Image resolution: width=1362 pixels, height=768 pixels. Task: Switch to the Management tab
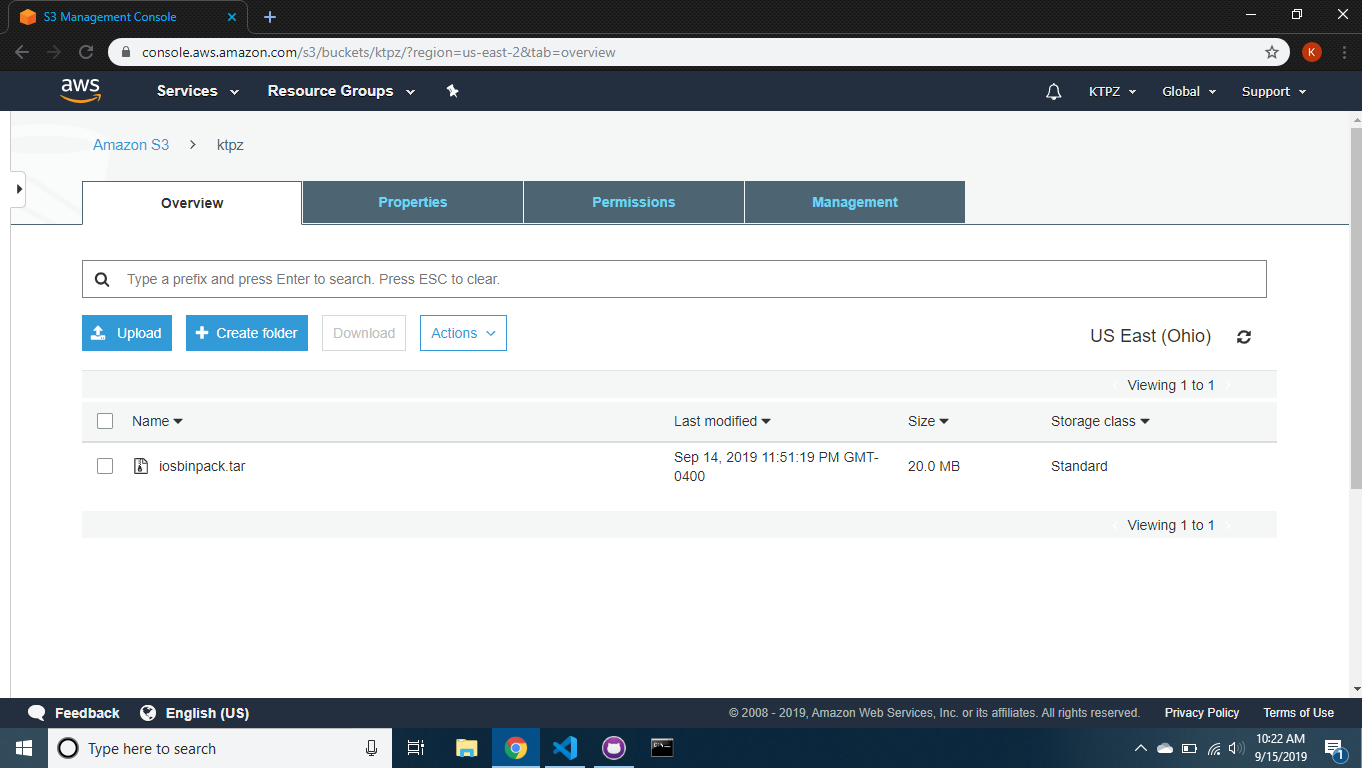pyautogui.click(x=855, y=202)
